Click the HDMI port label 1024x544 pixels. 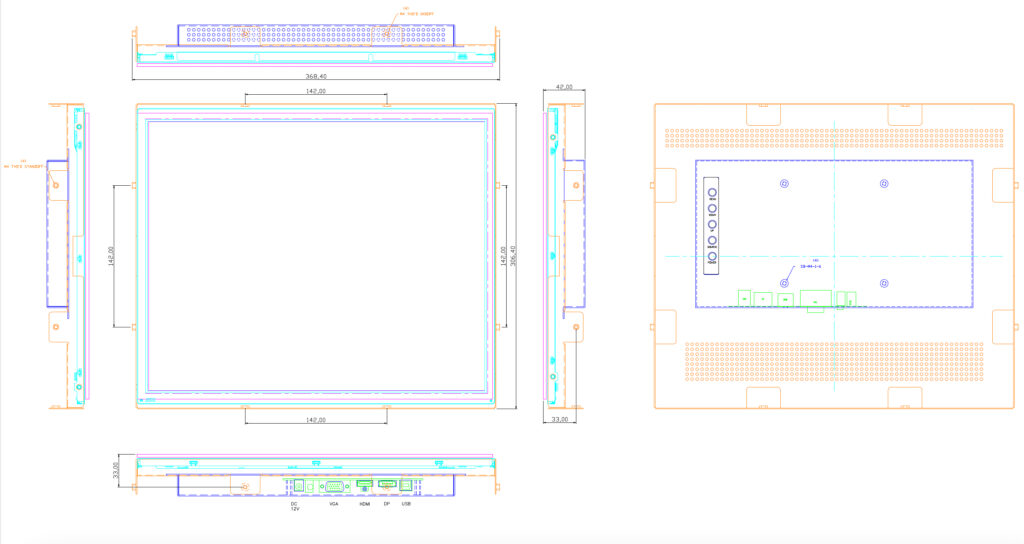coord(364,504)
